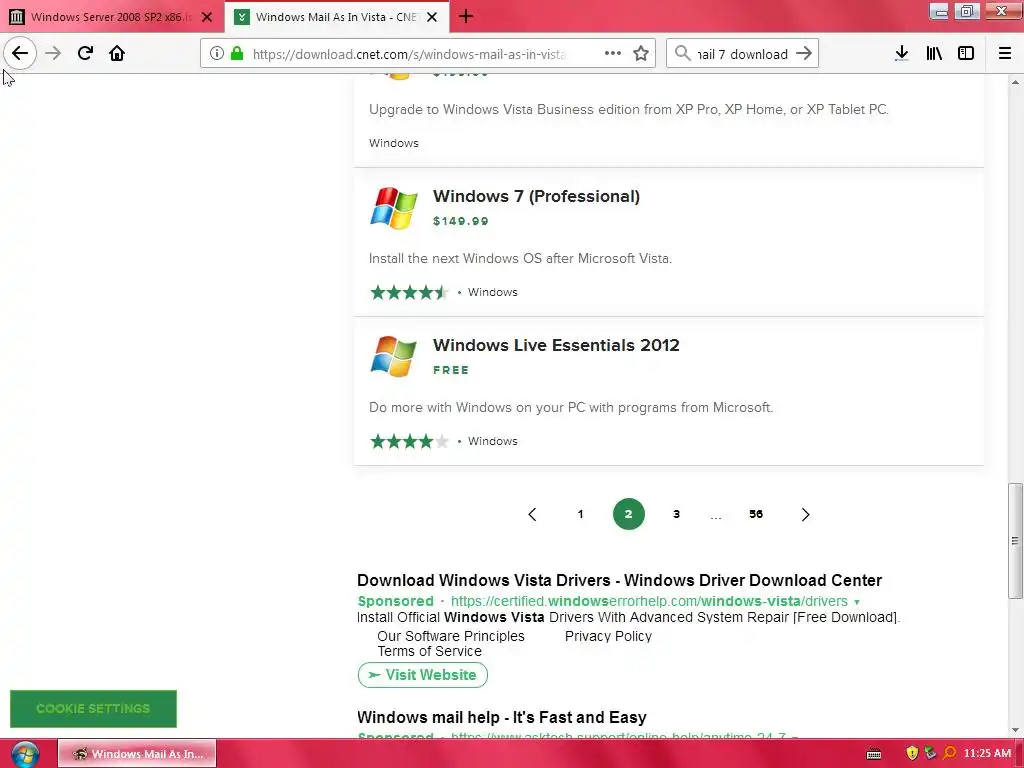Viewport: 1024px width, 768px height.
Task: Click the scroll up arrow of scrollbar
Action: tap(1015, 82)
